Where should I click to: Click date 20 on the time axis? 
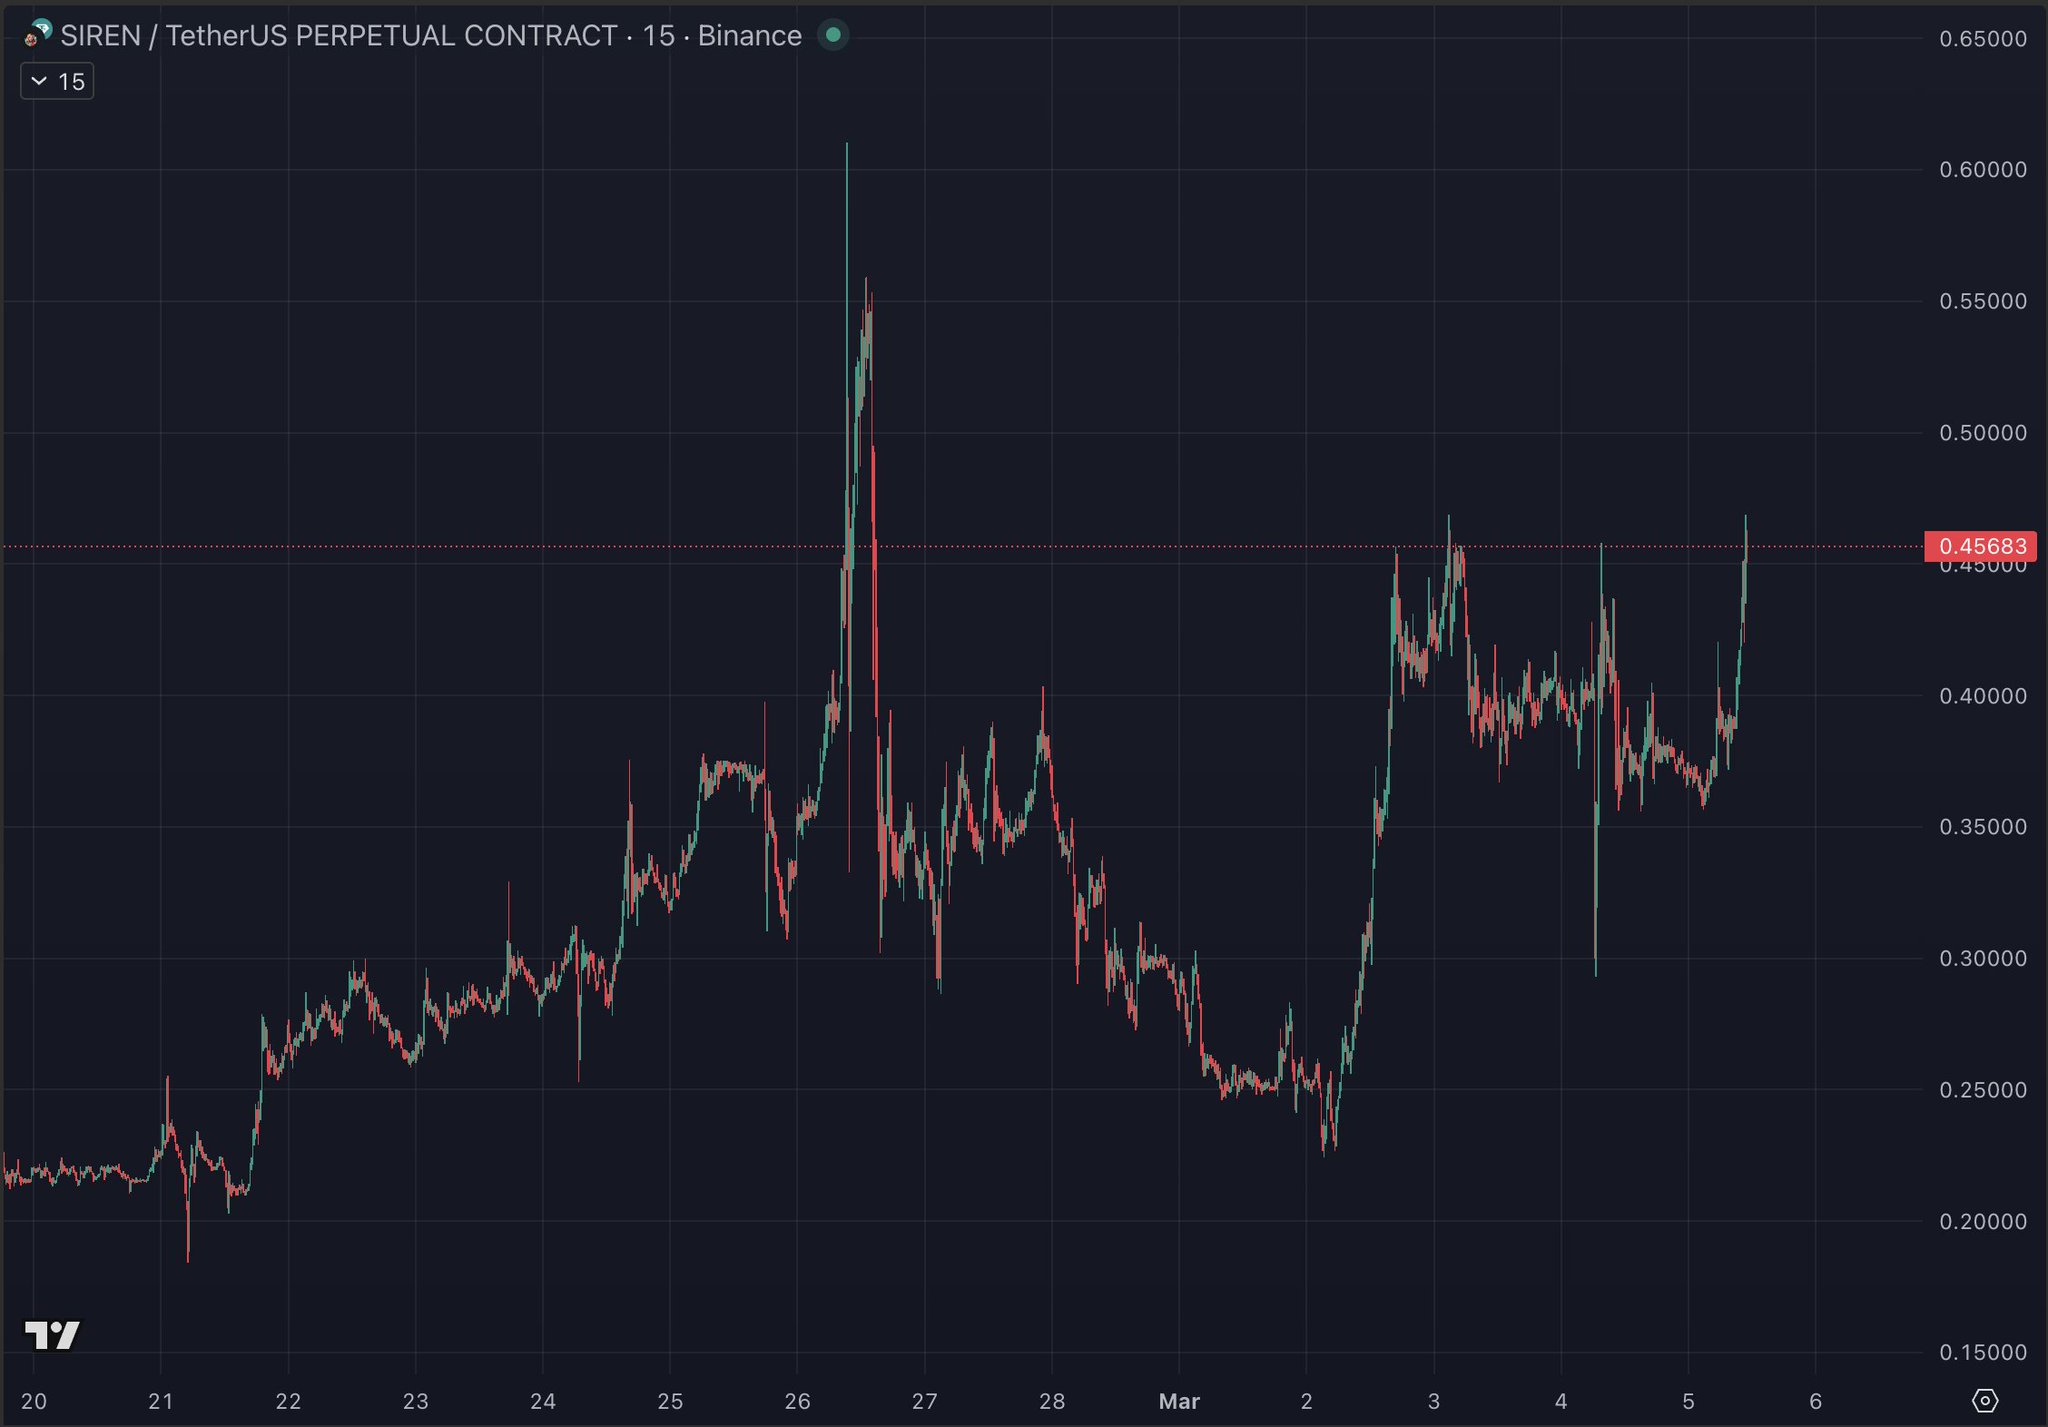tap(34, 1401)
